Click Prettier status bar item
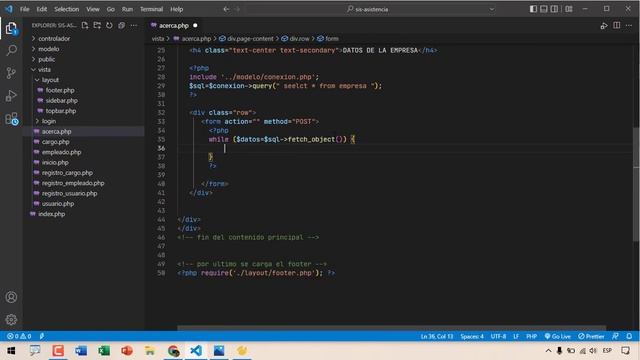 (x=591, y=336)
